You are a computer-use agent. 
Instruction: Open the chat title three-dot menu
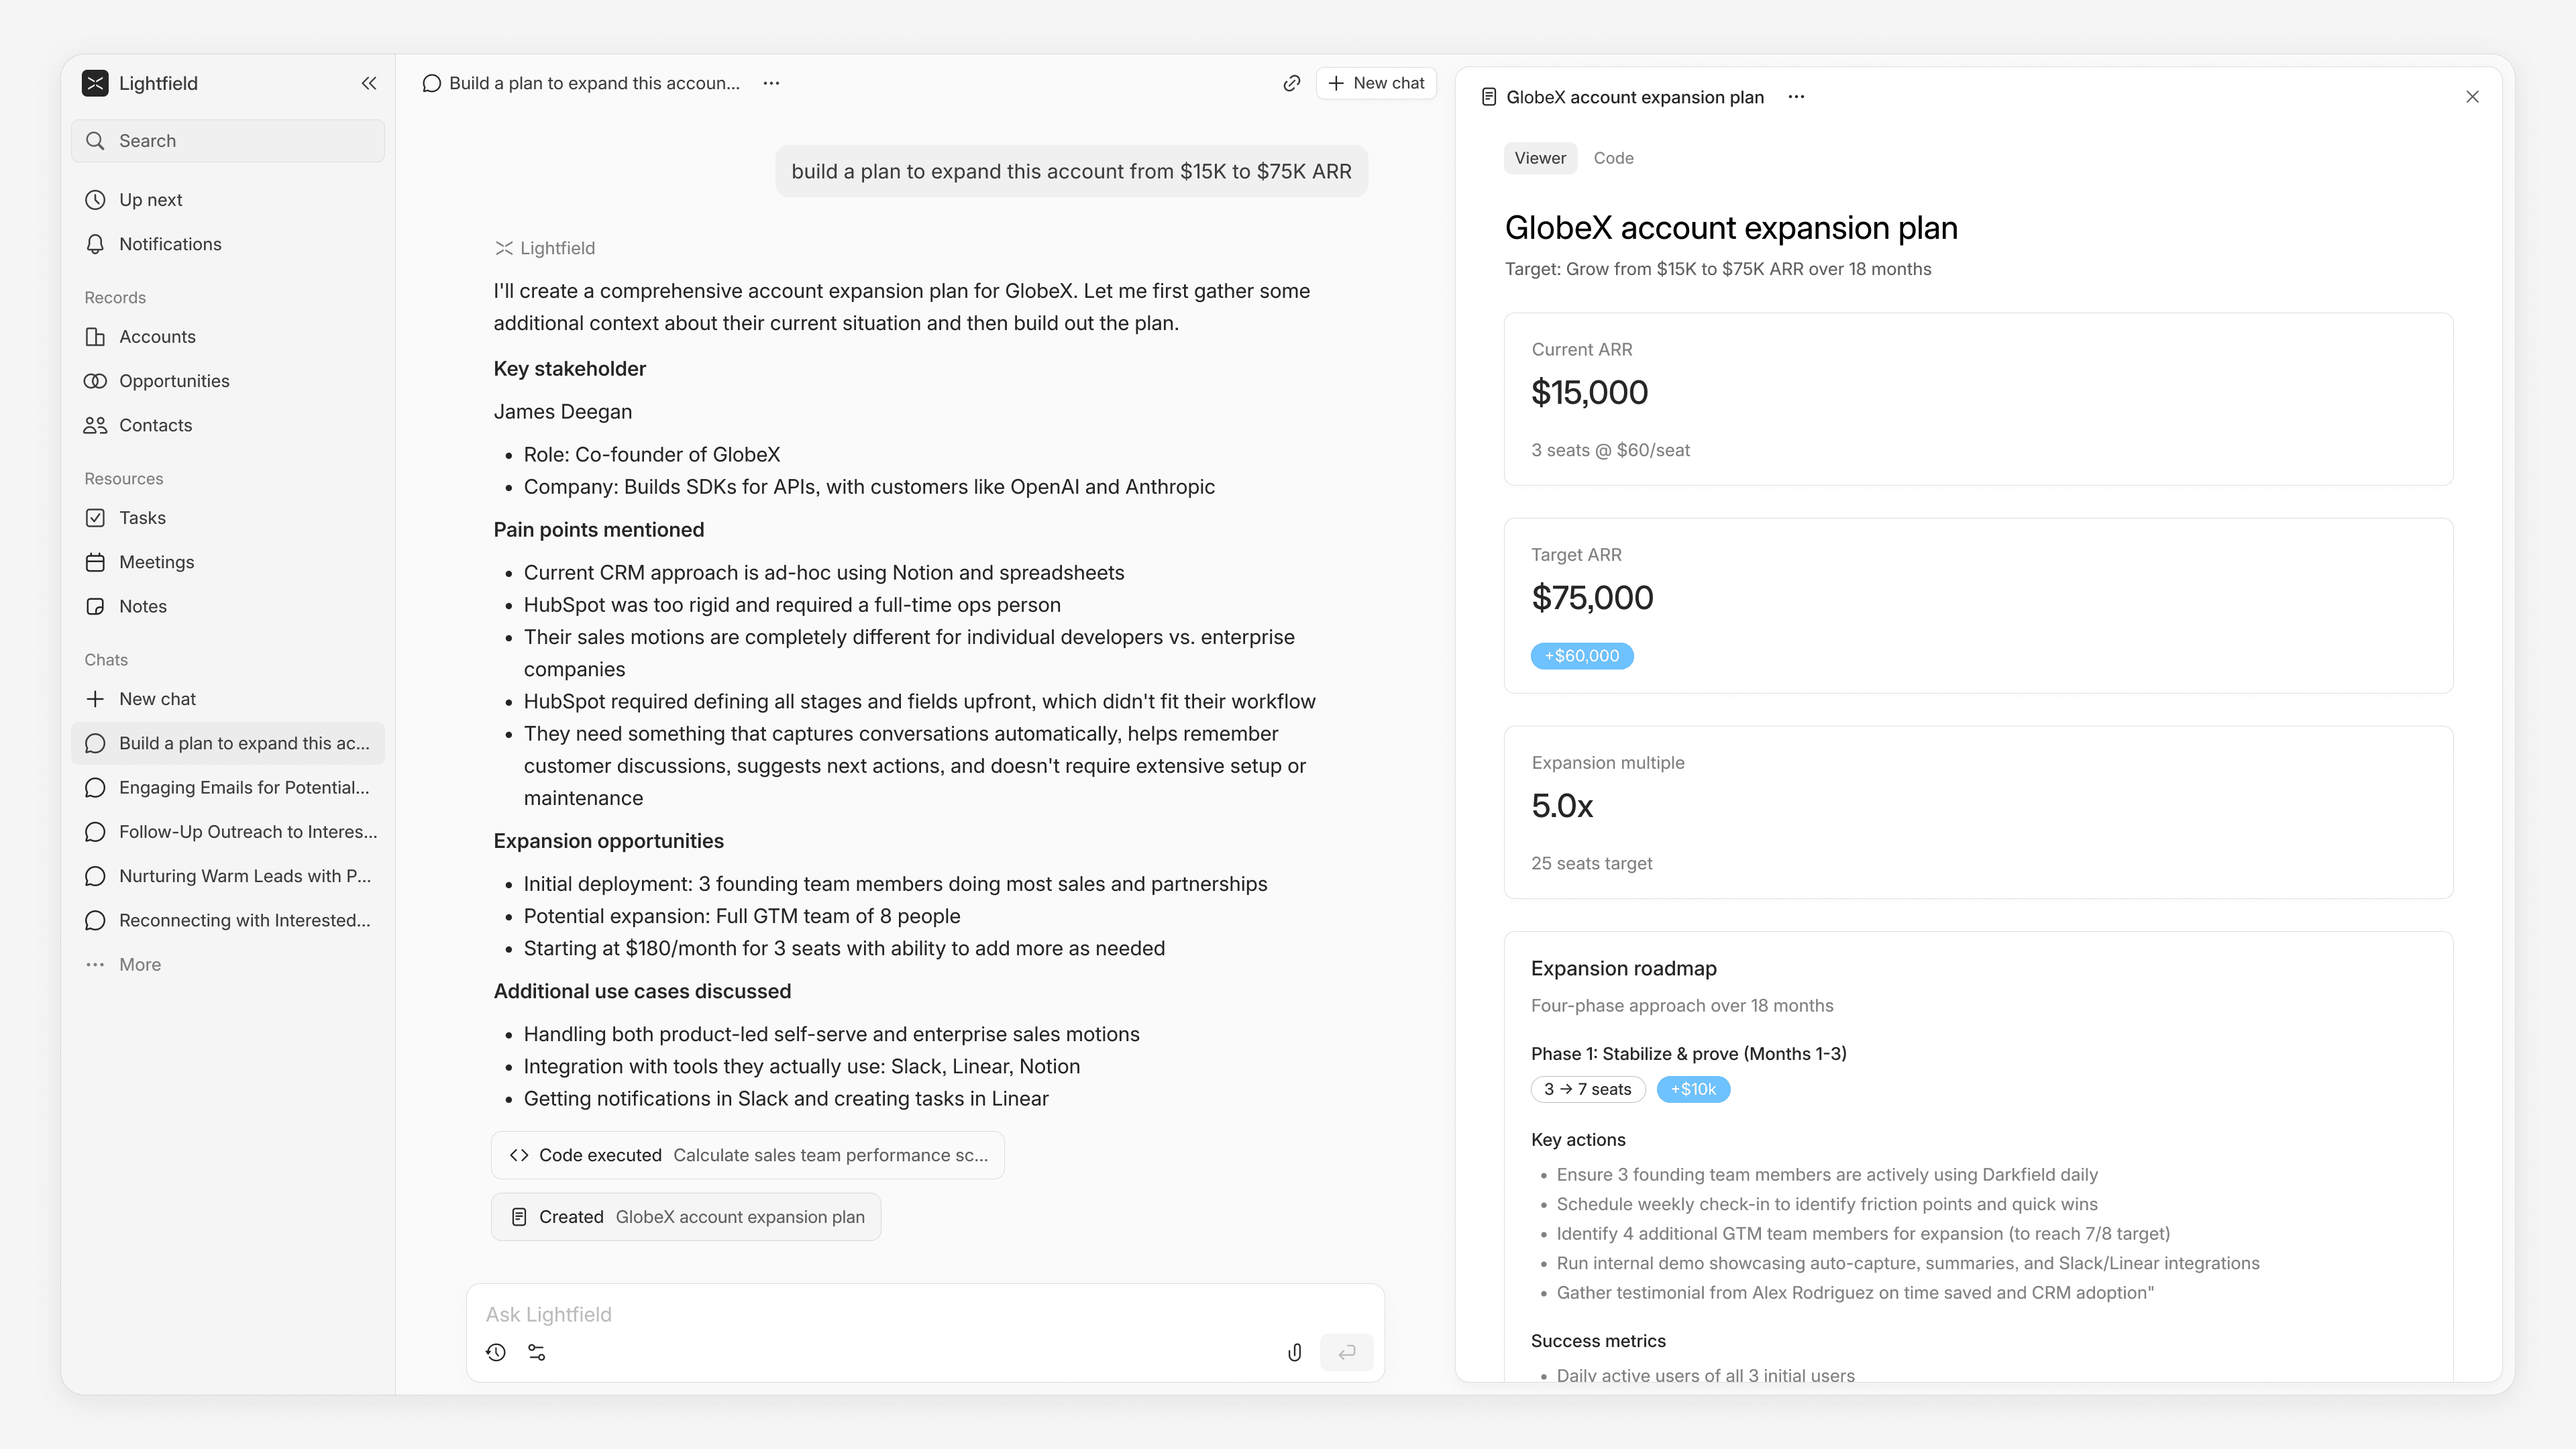pyautogui.click(x=771, y=83)
